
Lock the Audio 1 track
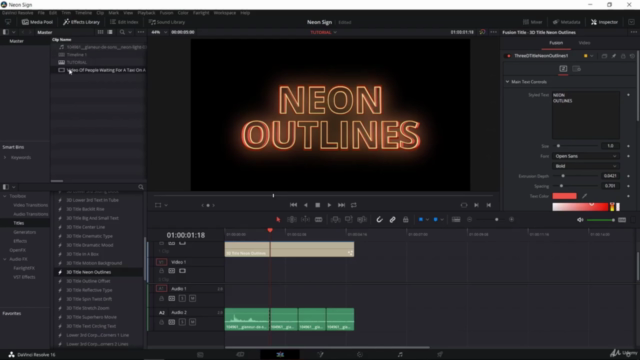point(162,298)
